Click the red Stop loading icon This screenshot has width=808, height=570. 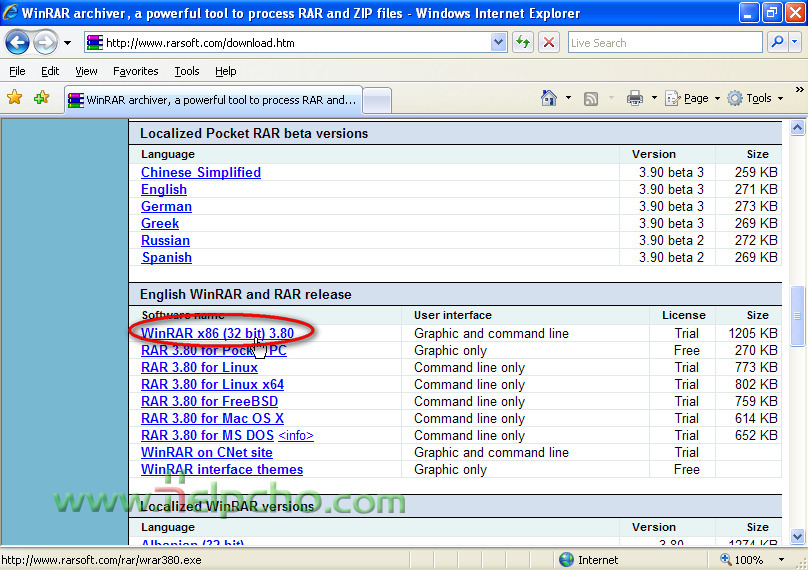[549, 42]
